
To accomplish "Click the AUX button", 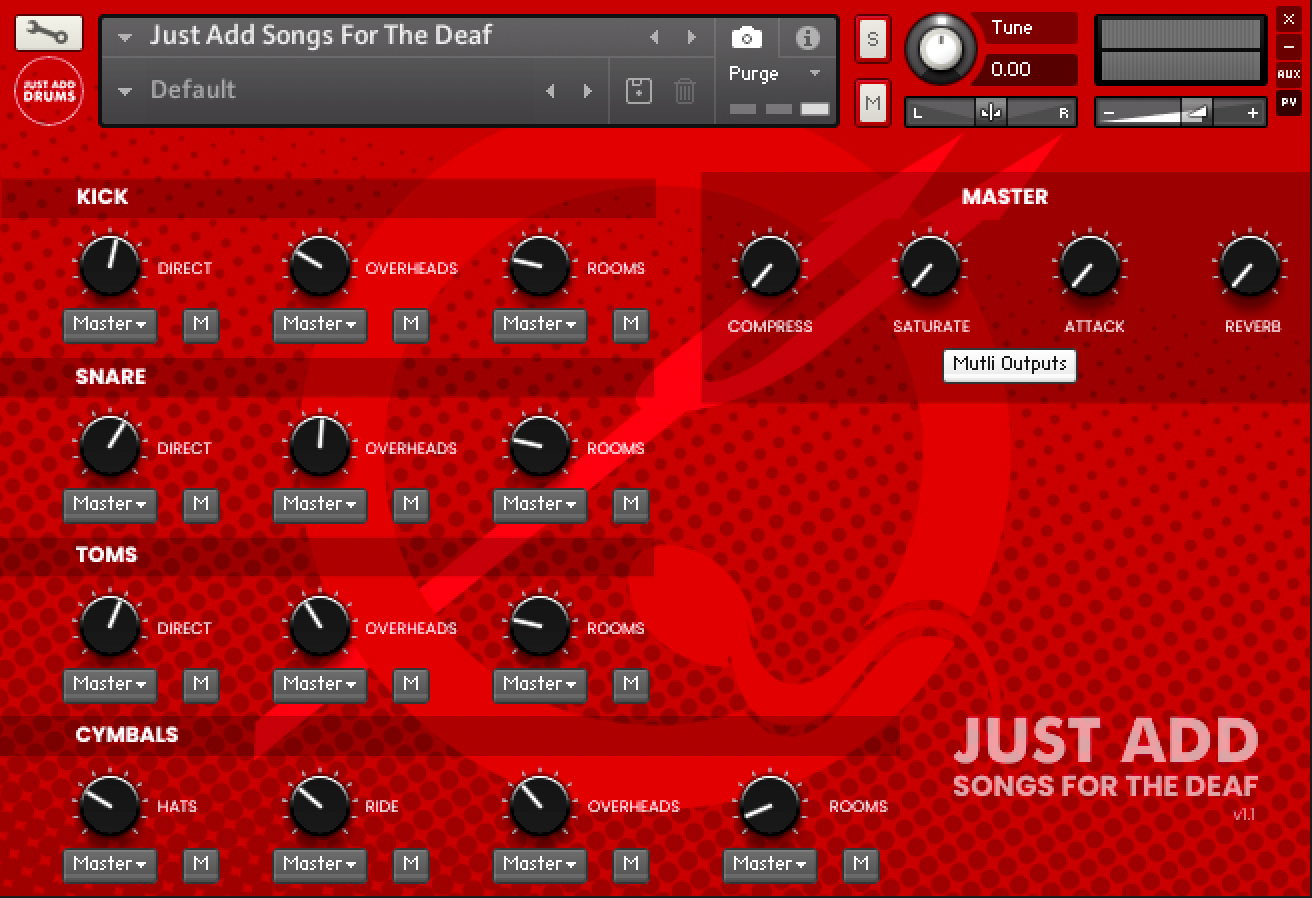I will (1289, 74).
